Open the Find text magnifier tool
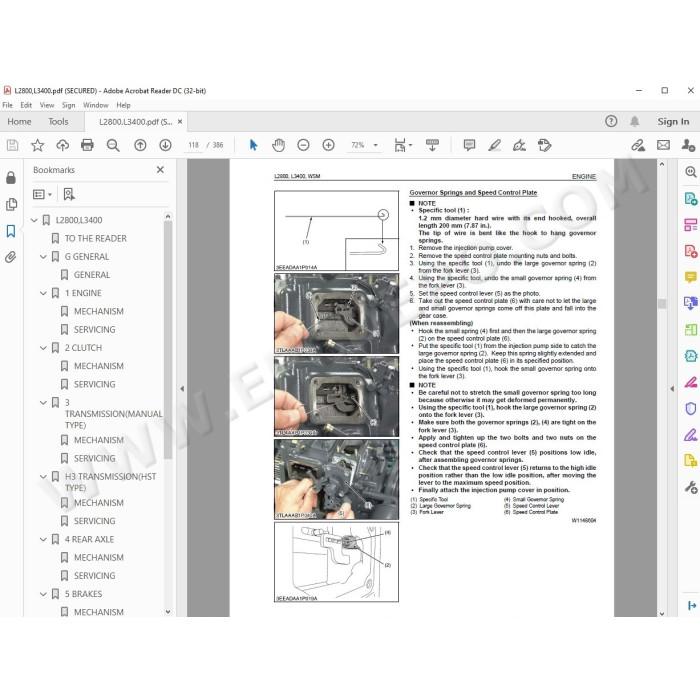700x700 pixels. click(x=113, y=145)
